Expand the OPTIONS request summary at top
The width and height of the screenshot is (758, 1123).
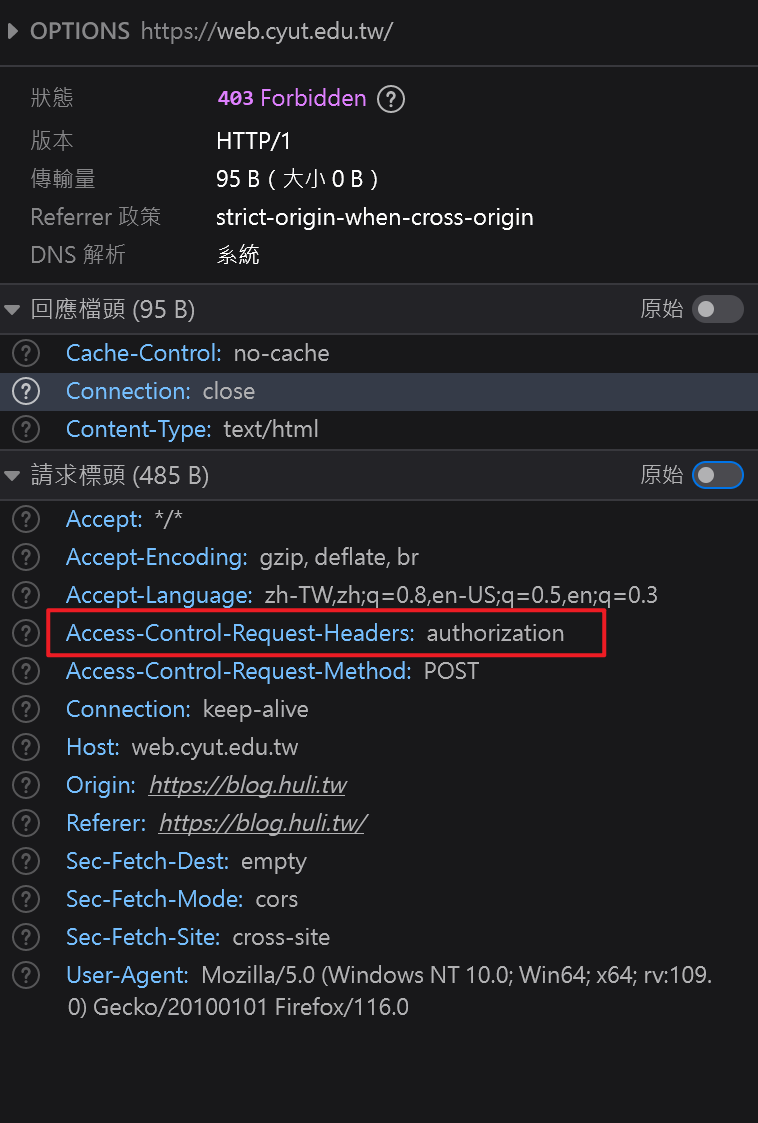pyautogui.click(x=12, y=31)
